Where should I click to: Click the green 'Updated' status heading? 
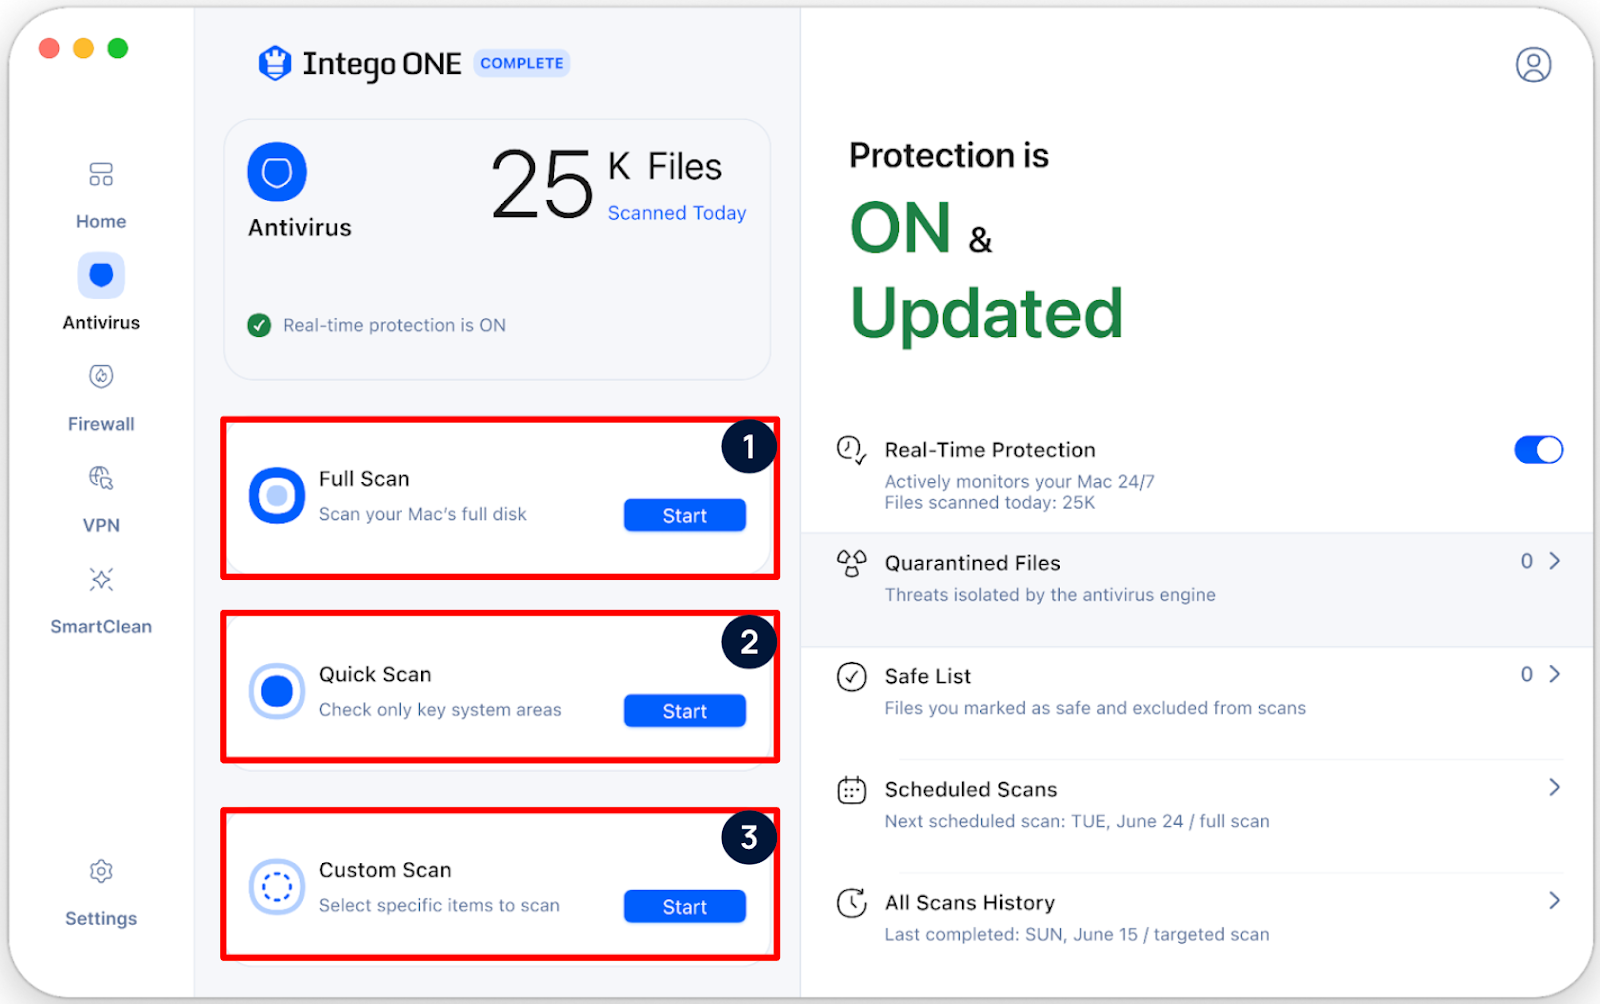[x=987, y=314]
